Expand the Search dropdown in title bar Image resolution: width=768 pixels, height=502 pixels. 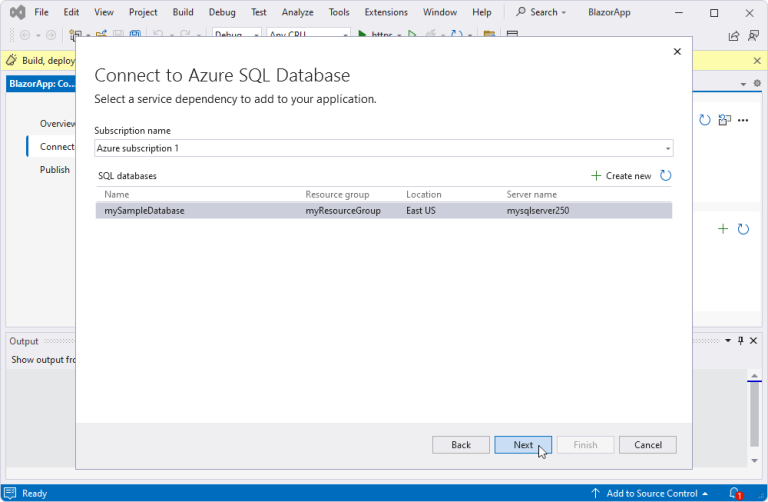click(x=563, y=12)
